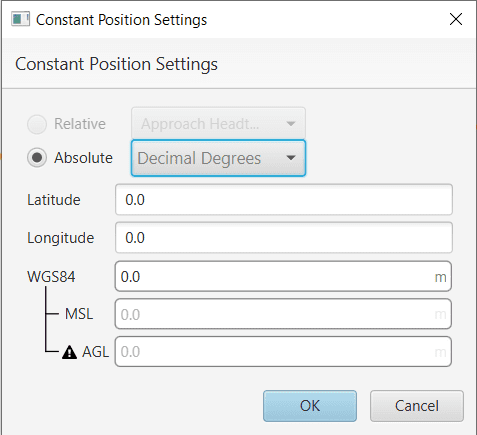Confirm settings with the OK button
The width and height of the screenshot is (477, 435).
[x=310, y=406]
